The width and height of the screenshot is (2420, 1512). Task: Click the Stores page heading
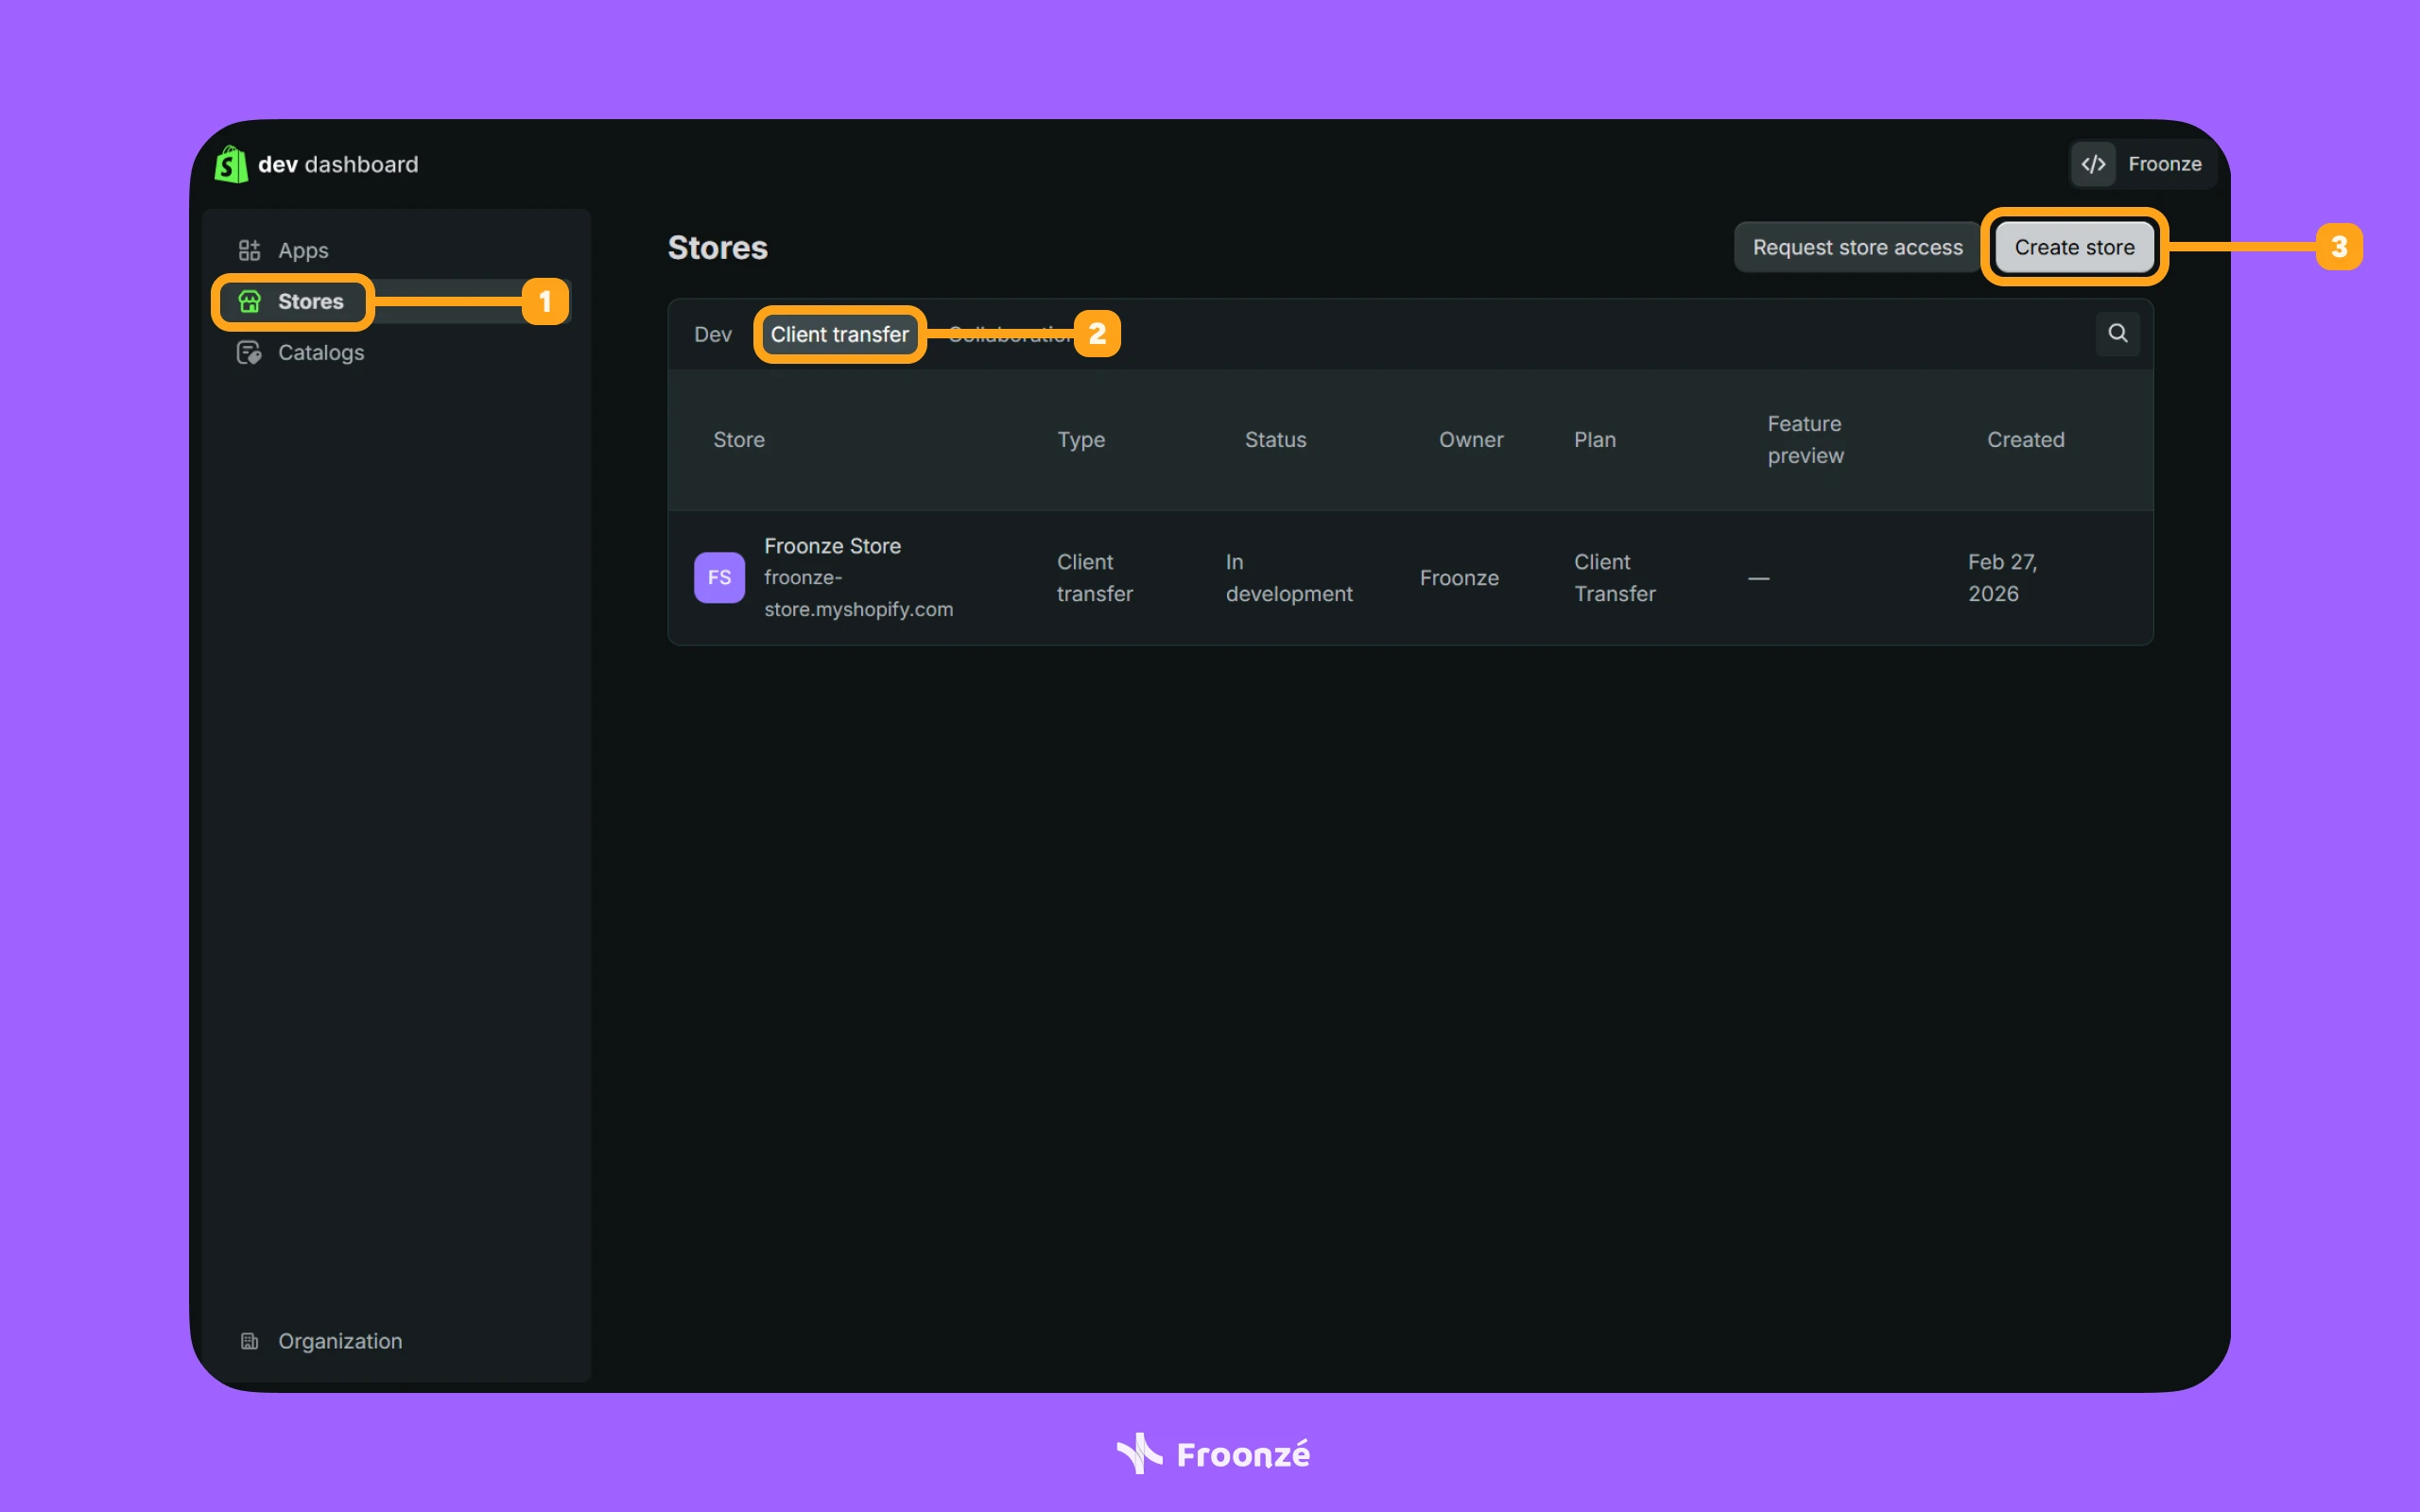pyautogui.click(x=718, y=247)
